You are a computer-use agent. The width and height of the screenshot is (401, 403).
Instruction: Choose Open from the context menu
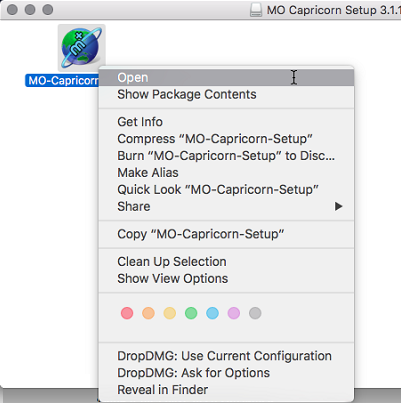(226, 77)
